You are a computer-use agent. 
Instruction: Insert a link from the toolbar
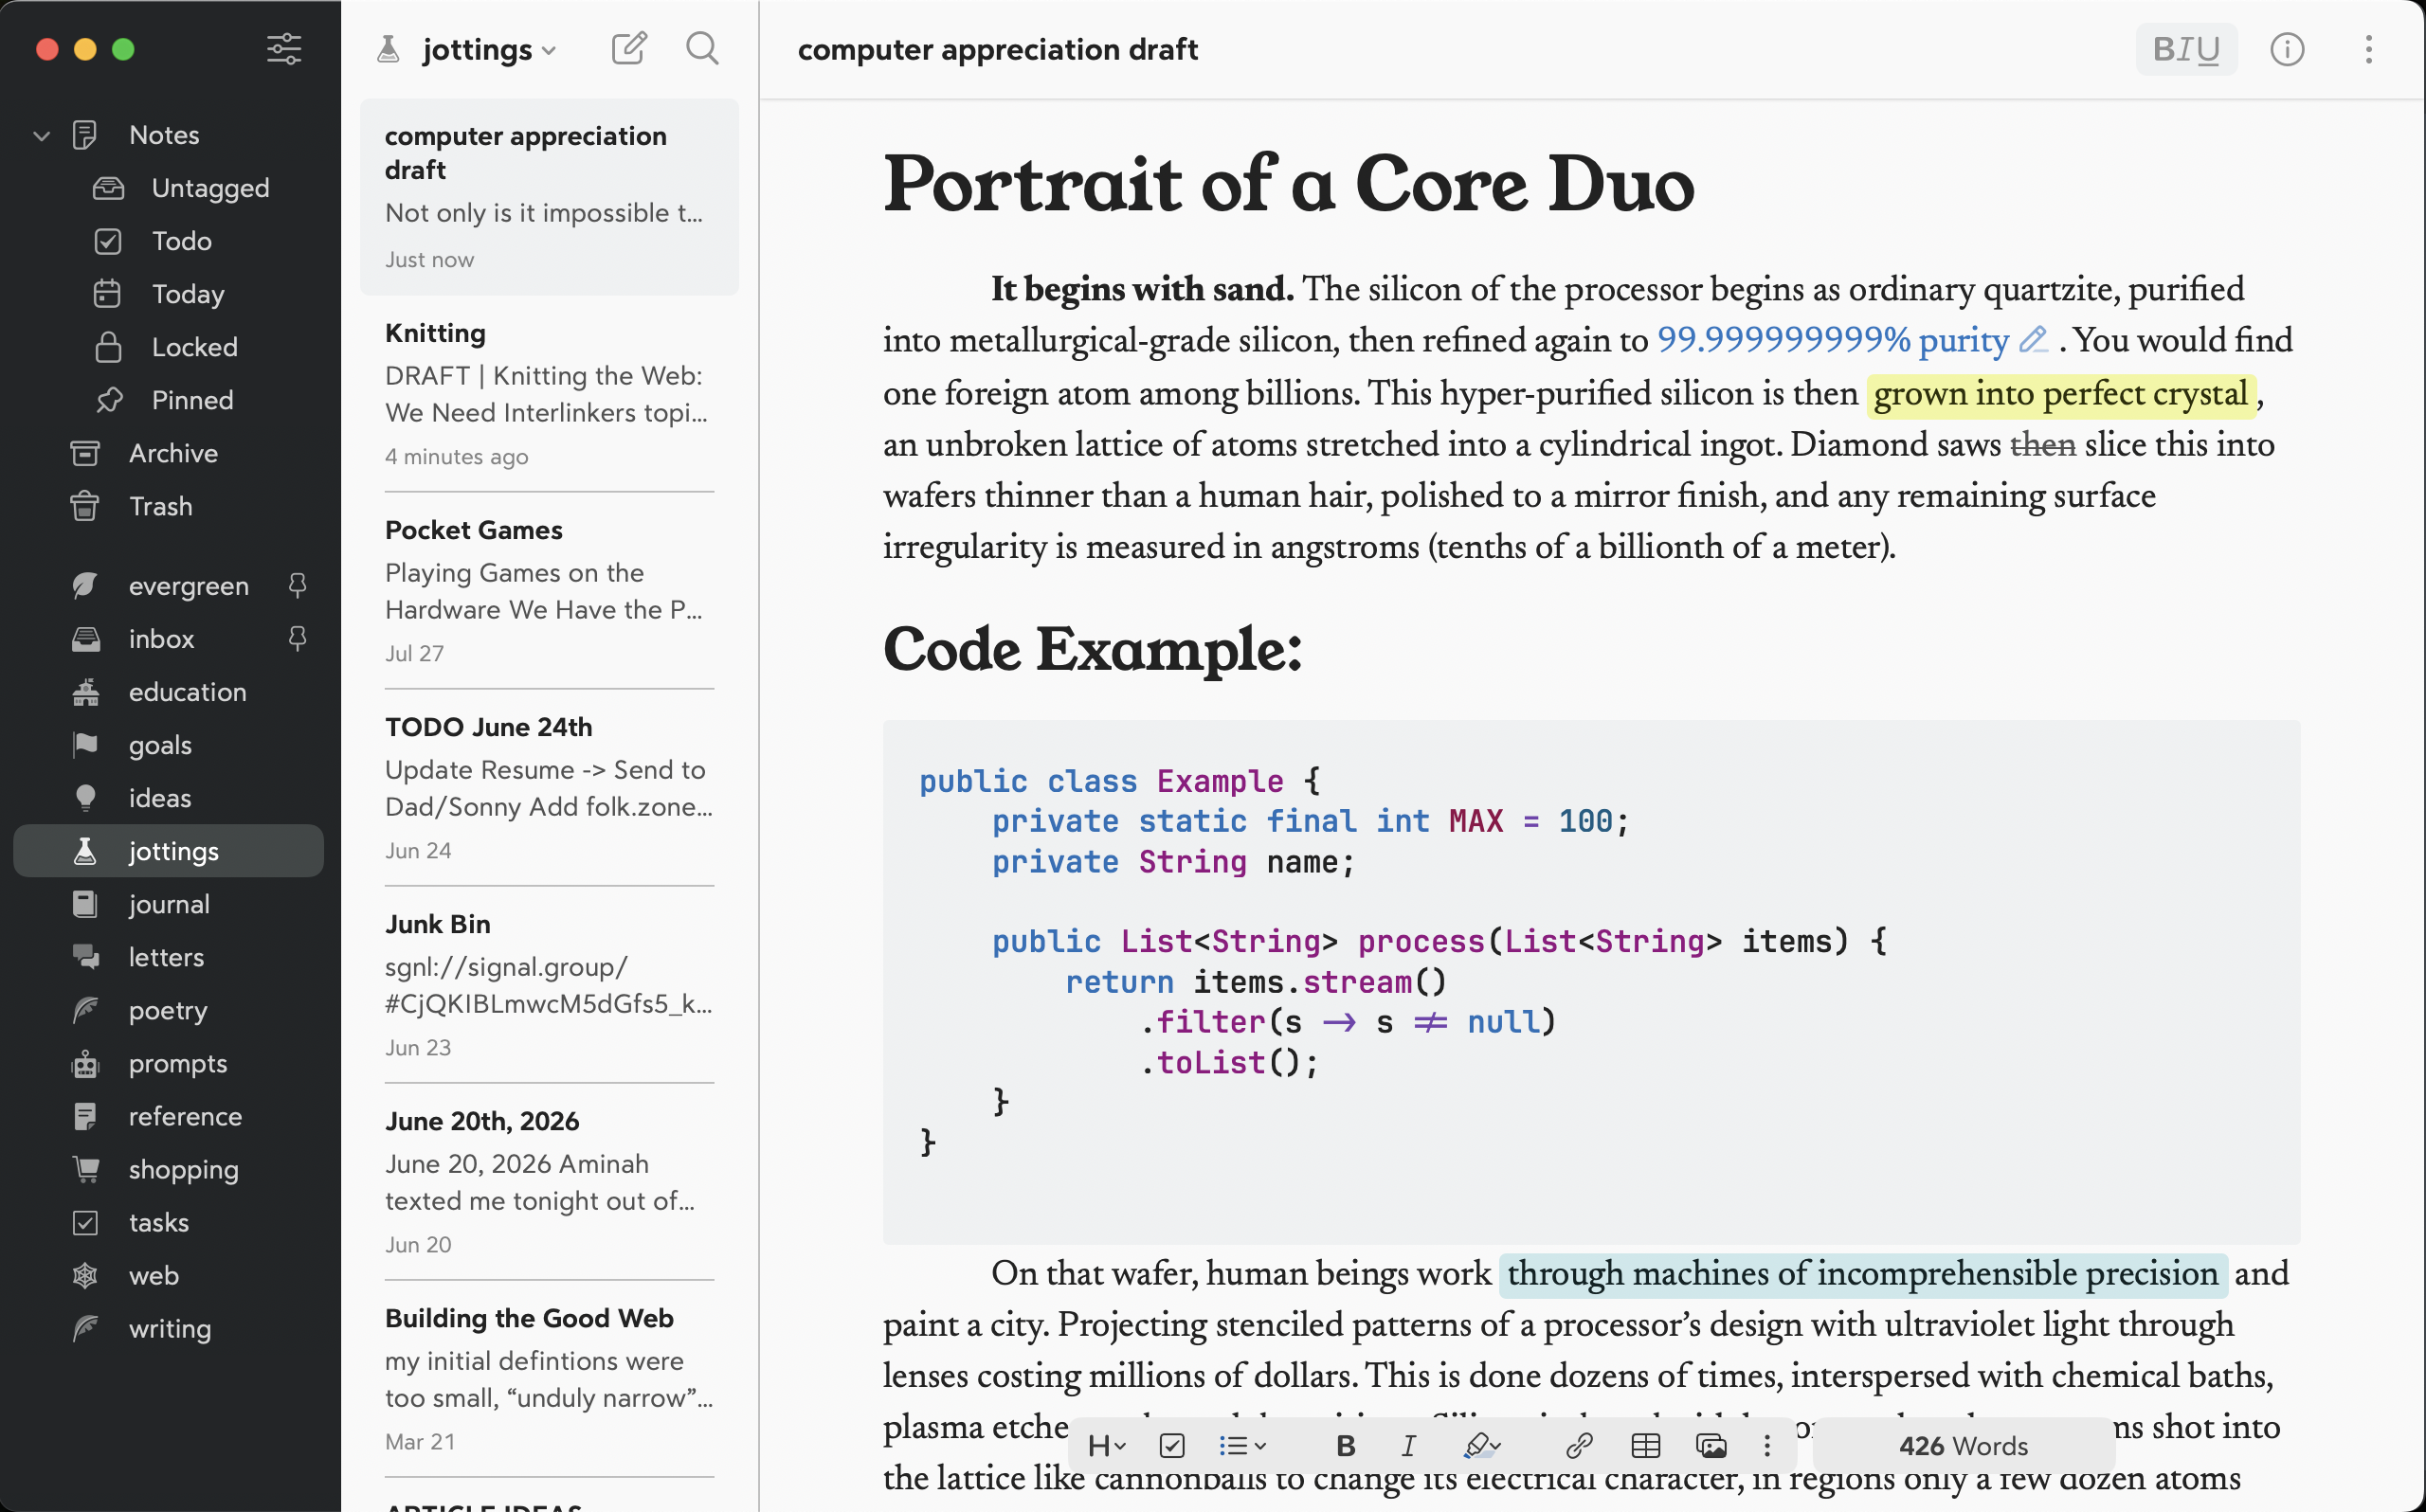point(1579,1445)
